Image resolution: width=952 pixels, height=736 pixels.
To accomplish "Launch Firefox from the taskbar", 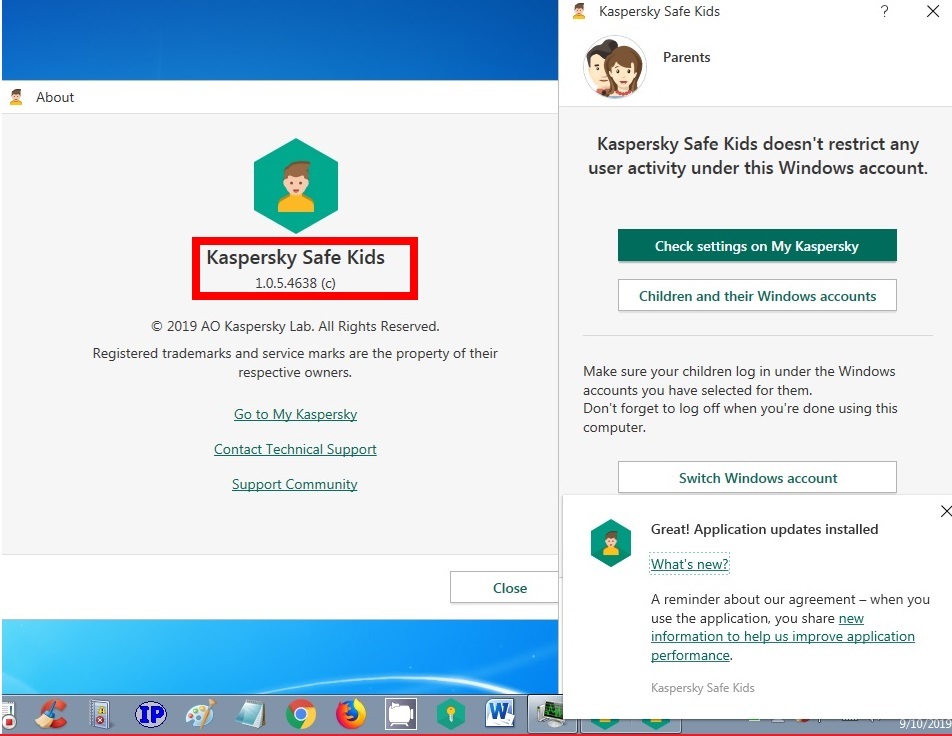I will (351, 714).
